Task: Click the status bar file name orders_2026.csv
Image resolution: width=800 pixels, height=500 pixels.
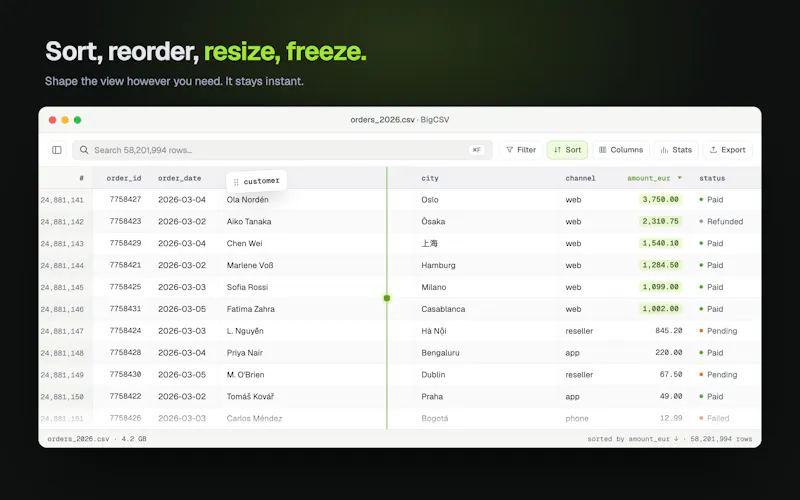Action: point(78,439)
